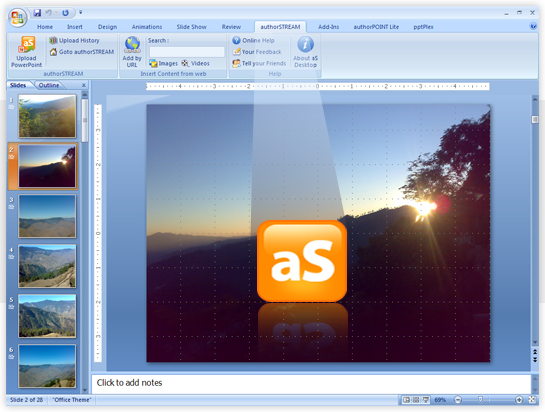
Task: Select the authorSTREAM ribbon tab
Action: point(280,27)
